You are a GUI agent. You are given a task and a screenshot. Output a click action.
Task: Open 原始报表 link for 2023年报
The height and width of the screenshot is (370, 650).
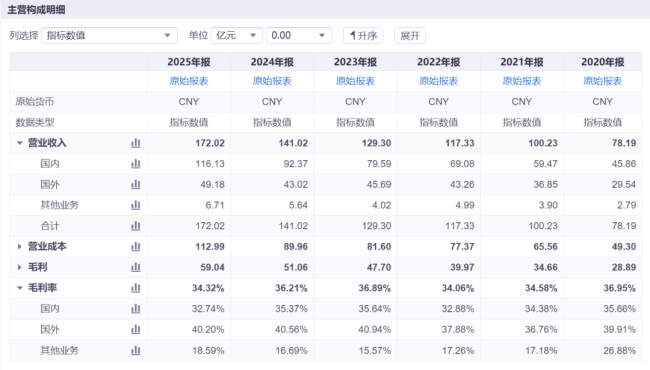355,81
